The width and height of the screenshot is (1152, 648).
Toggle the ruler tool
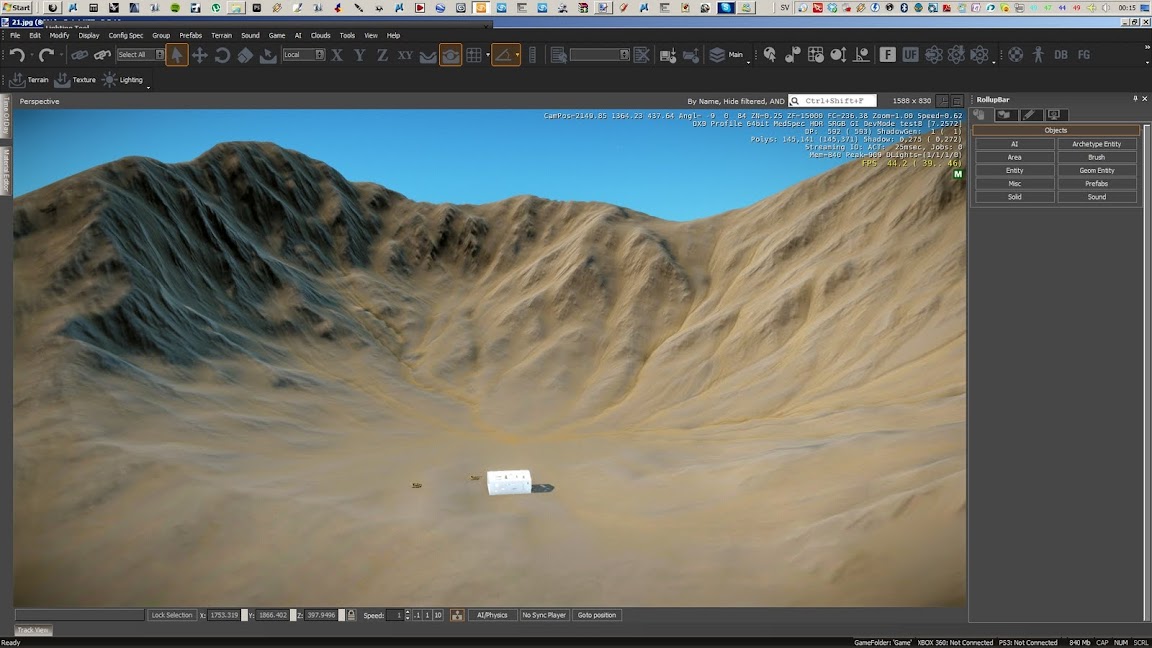(533, 55)
